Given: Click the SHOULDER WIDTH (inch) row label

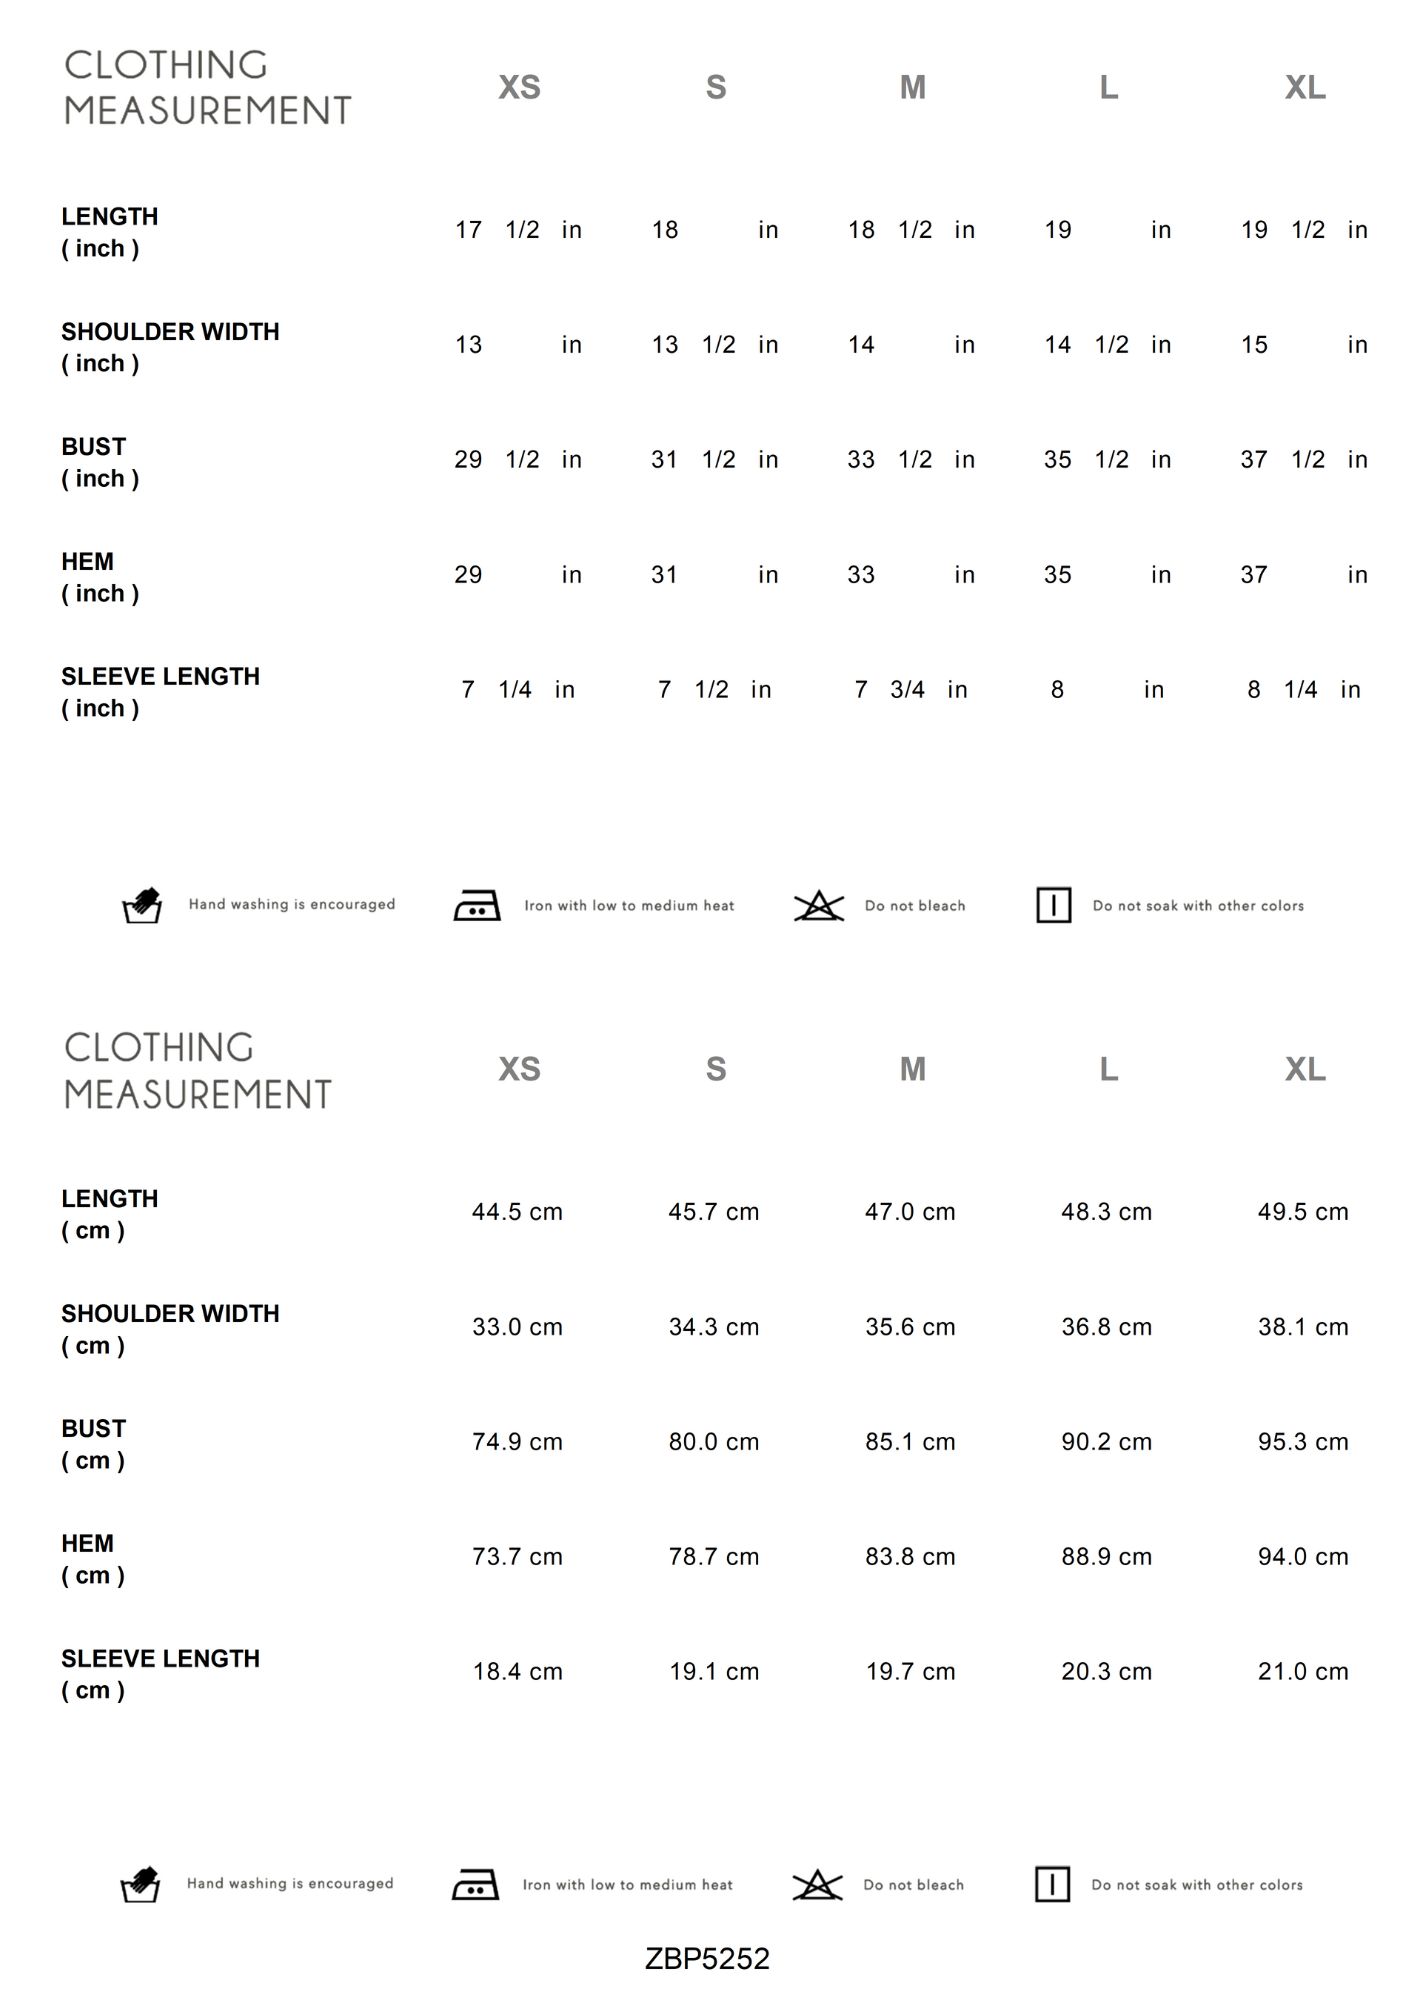Looking at the screenshot, I should (x=170, y=347).
